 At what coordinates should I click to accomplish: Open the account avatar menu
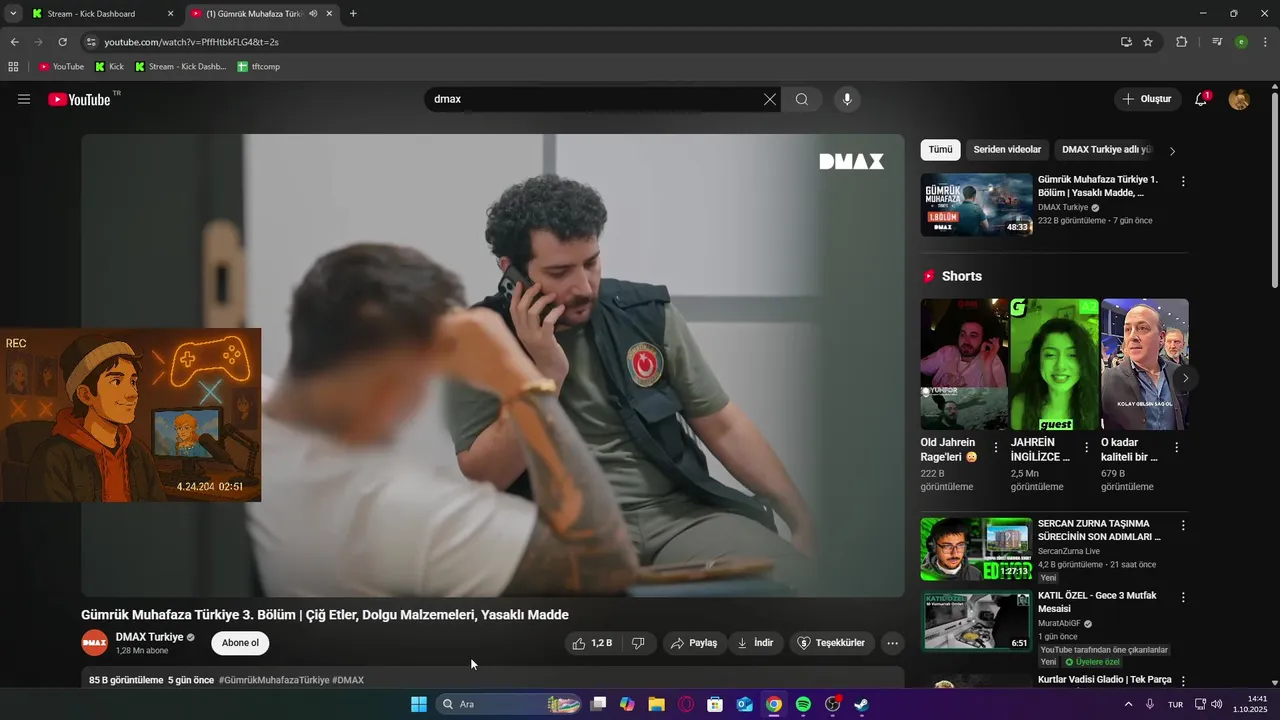[1239, 99]
